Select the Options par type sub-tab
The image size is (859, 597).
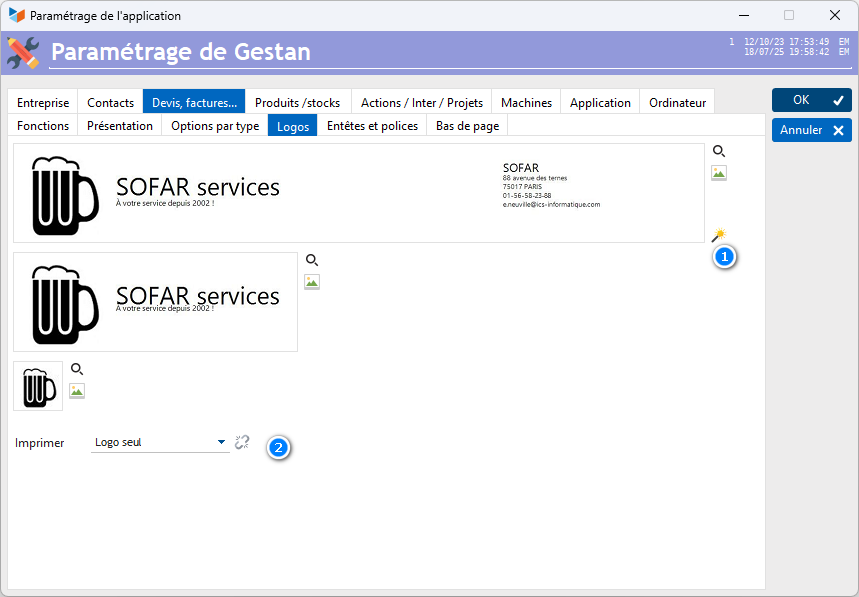point(215,126)
